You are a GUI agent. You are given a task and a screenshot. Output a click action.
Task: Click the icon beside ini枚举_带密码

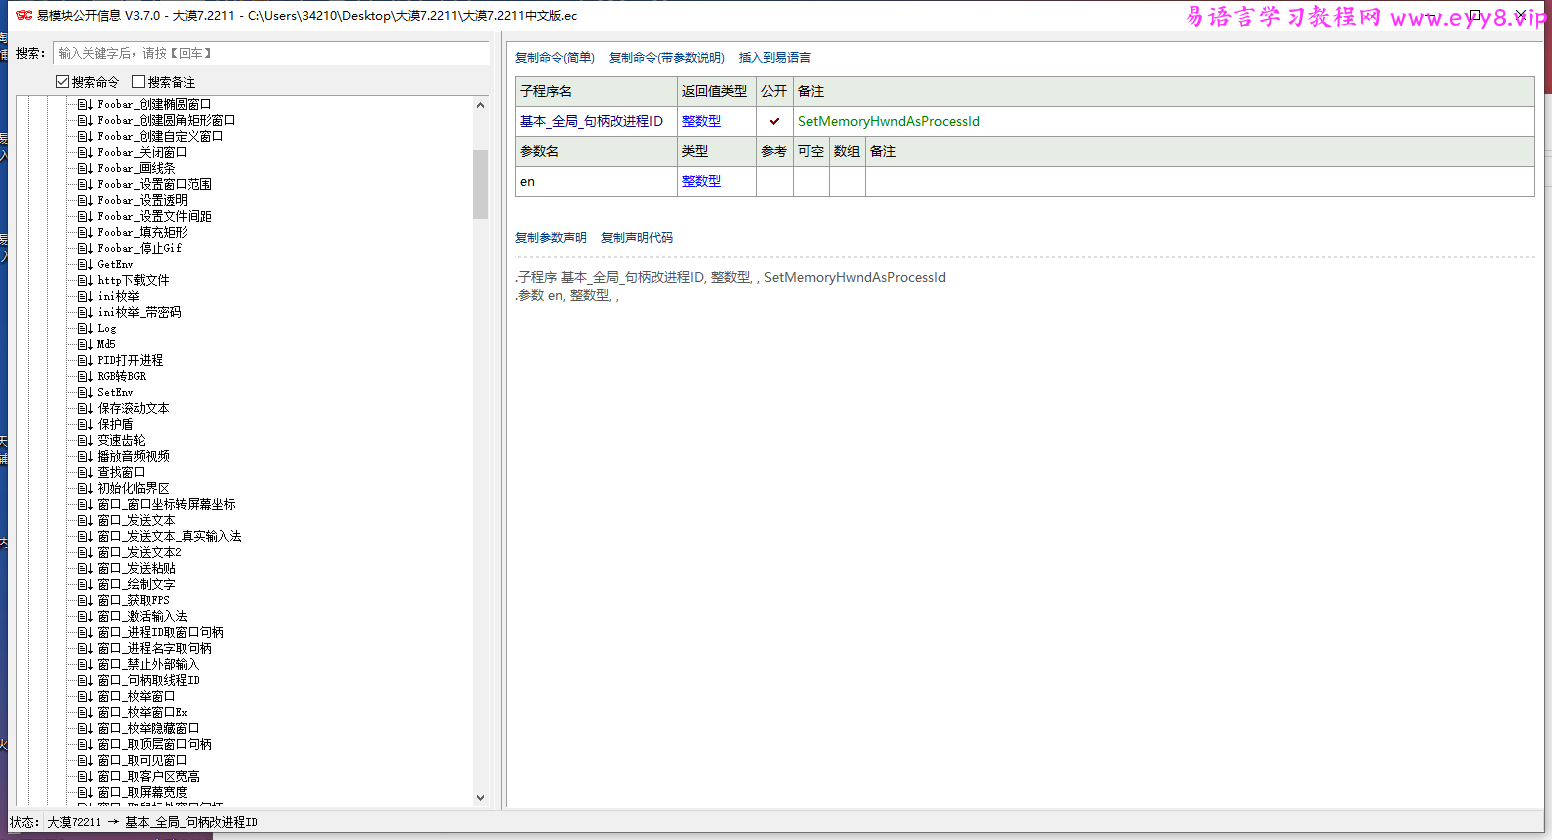[x=85, y=312]
